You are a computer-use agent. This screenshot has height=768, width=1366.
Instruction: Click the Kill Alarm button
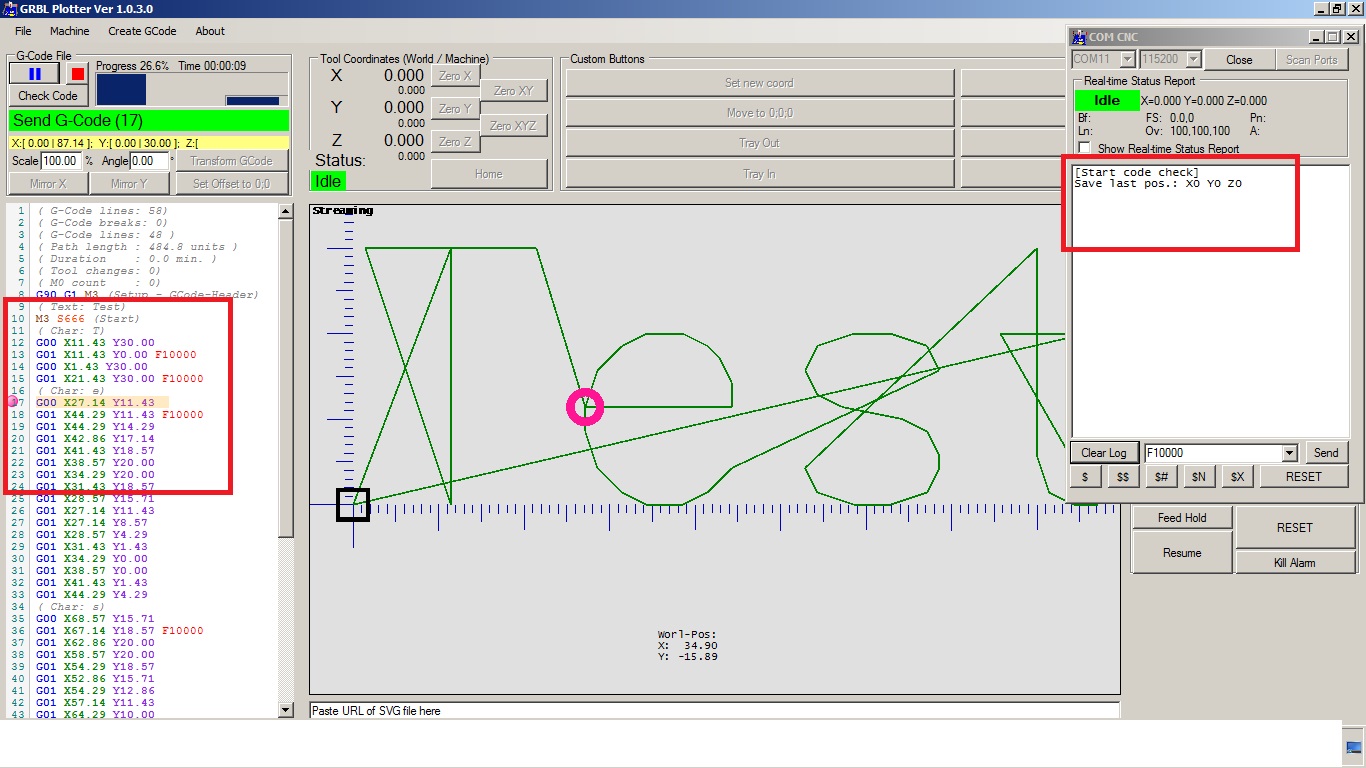click(1295, 563)
